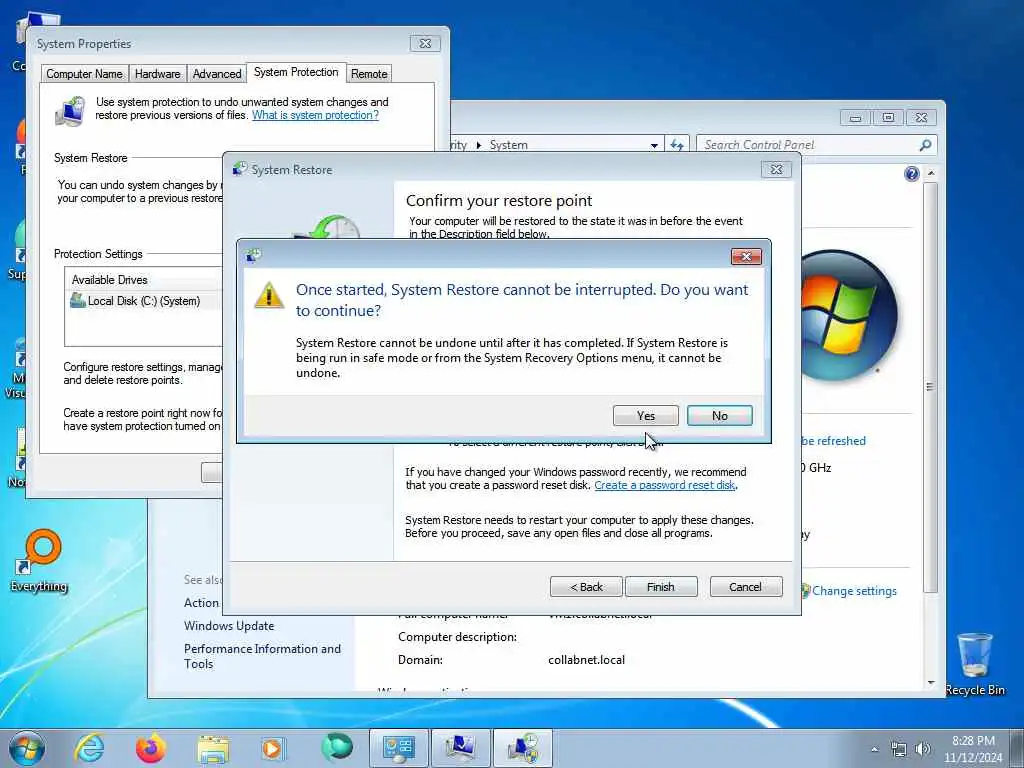
Task: Go Back in System Restore wizard
Action: pos(586,586)
